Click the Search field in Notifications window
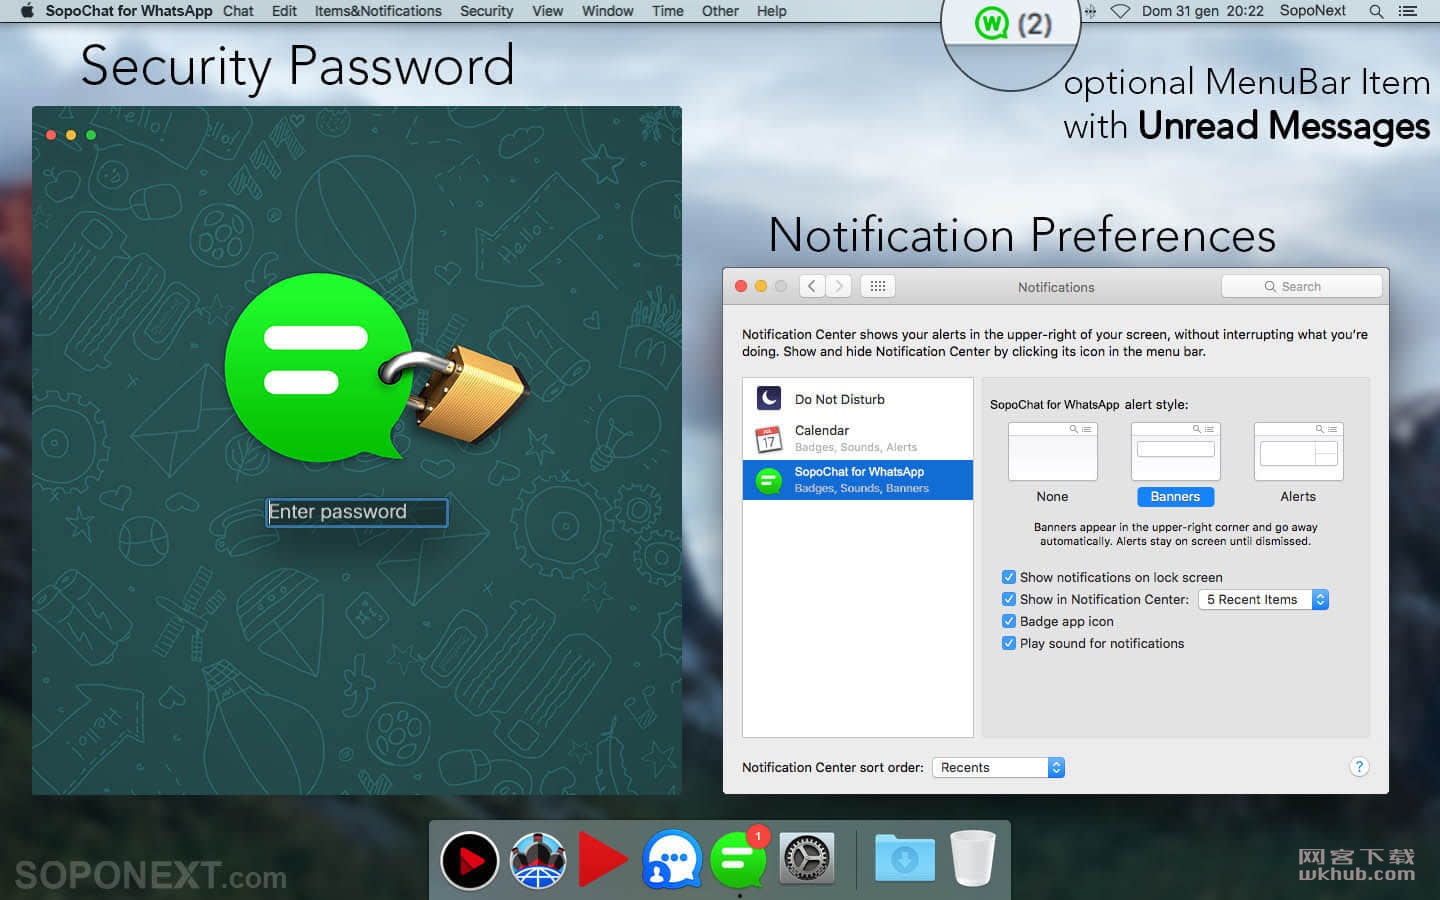The image size is (1440, 900). point(1301,286)
